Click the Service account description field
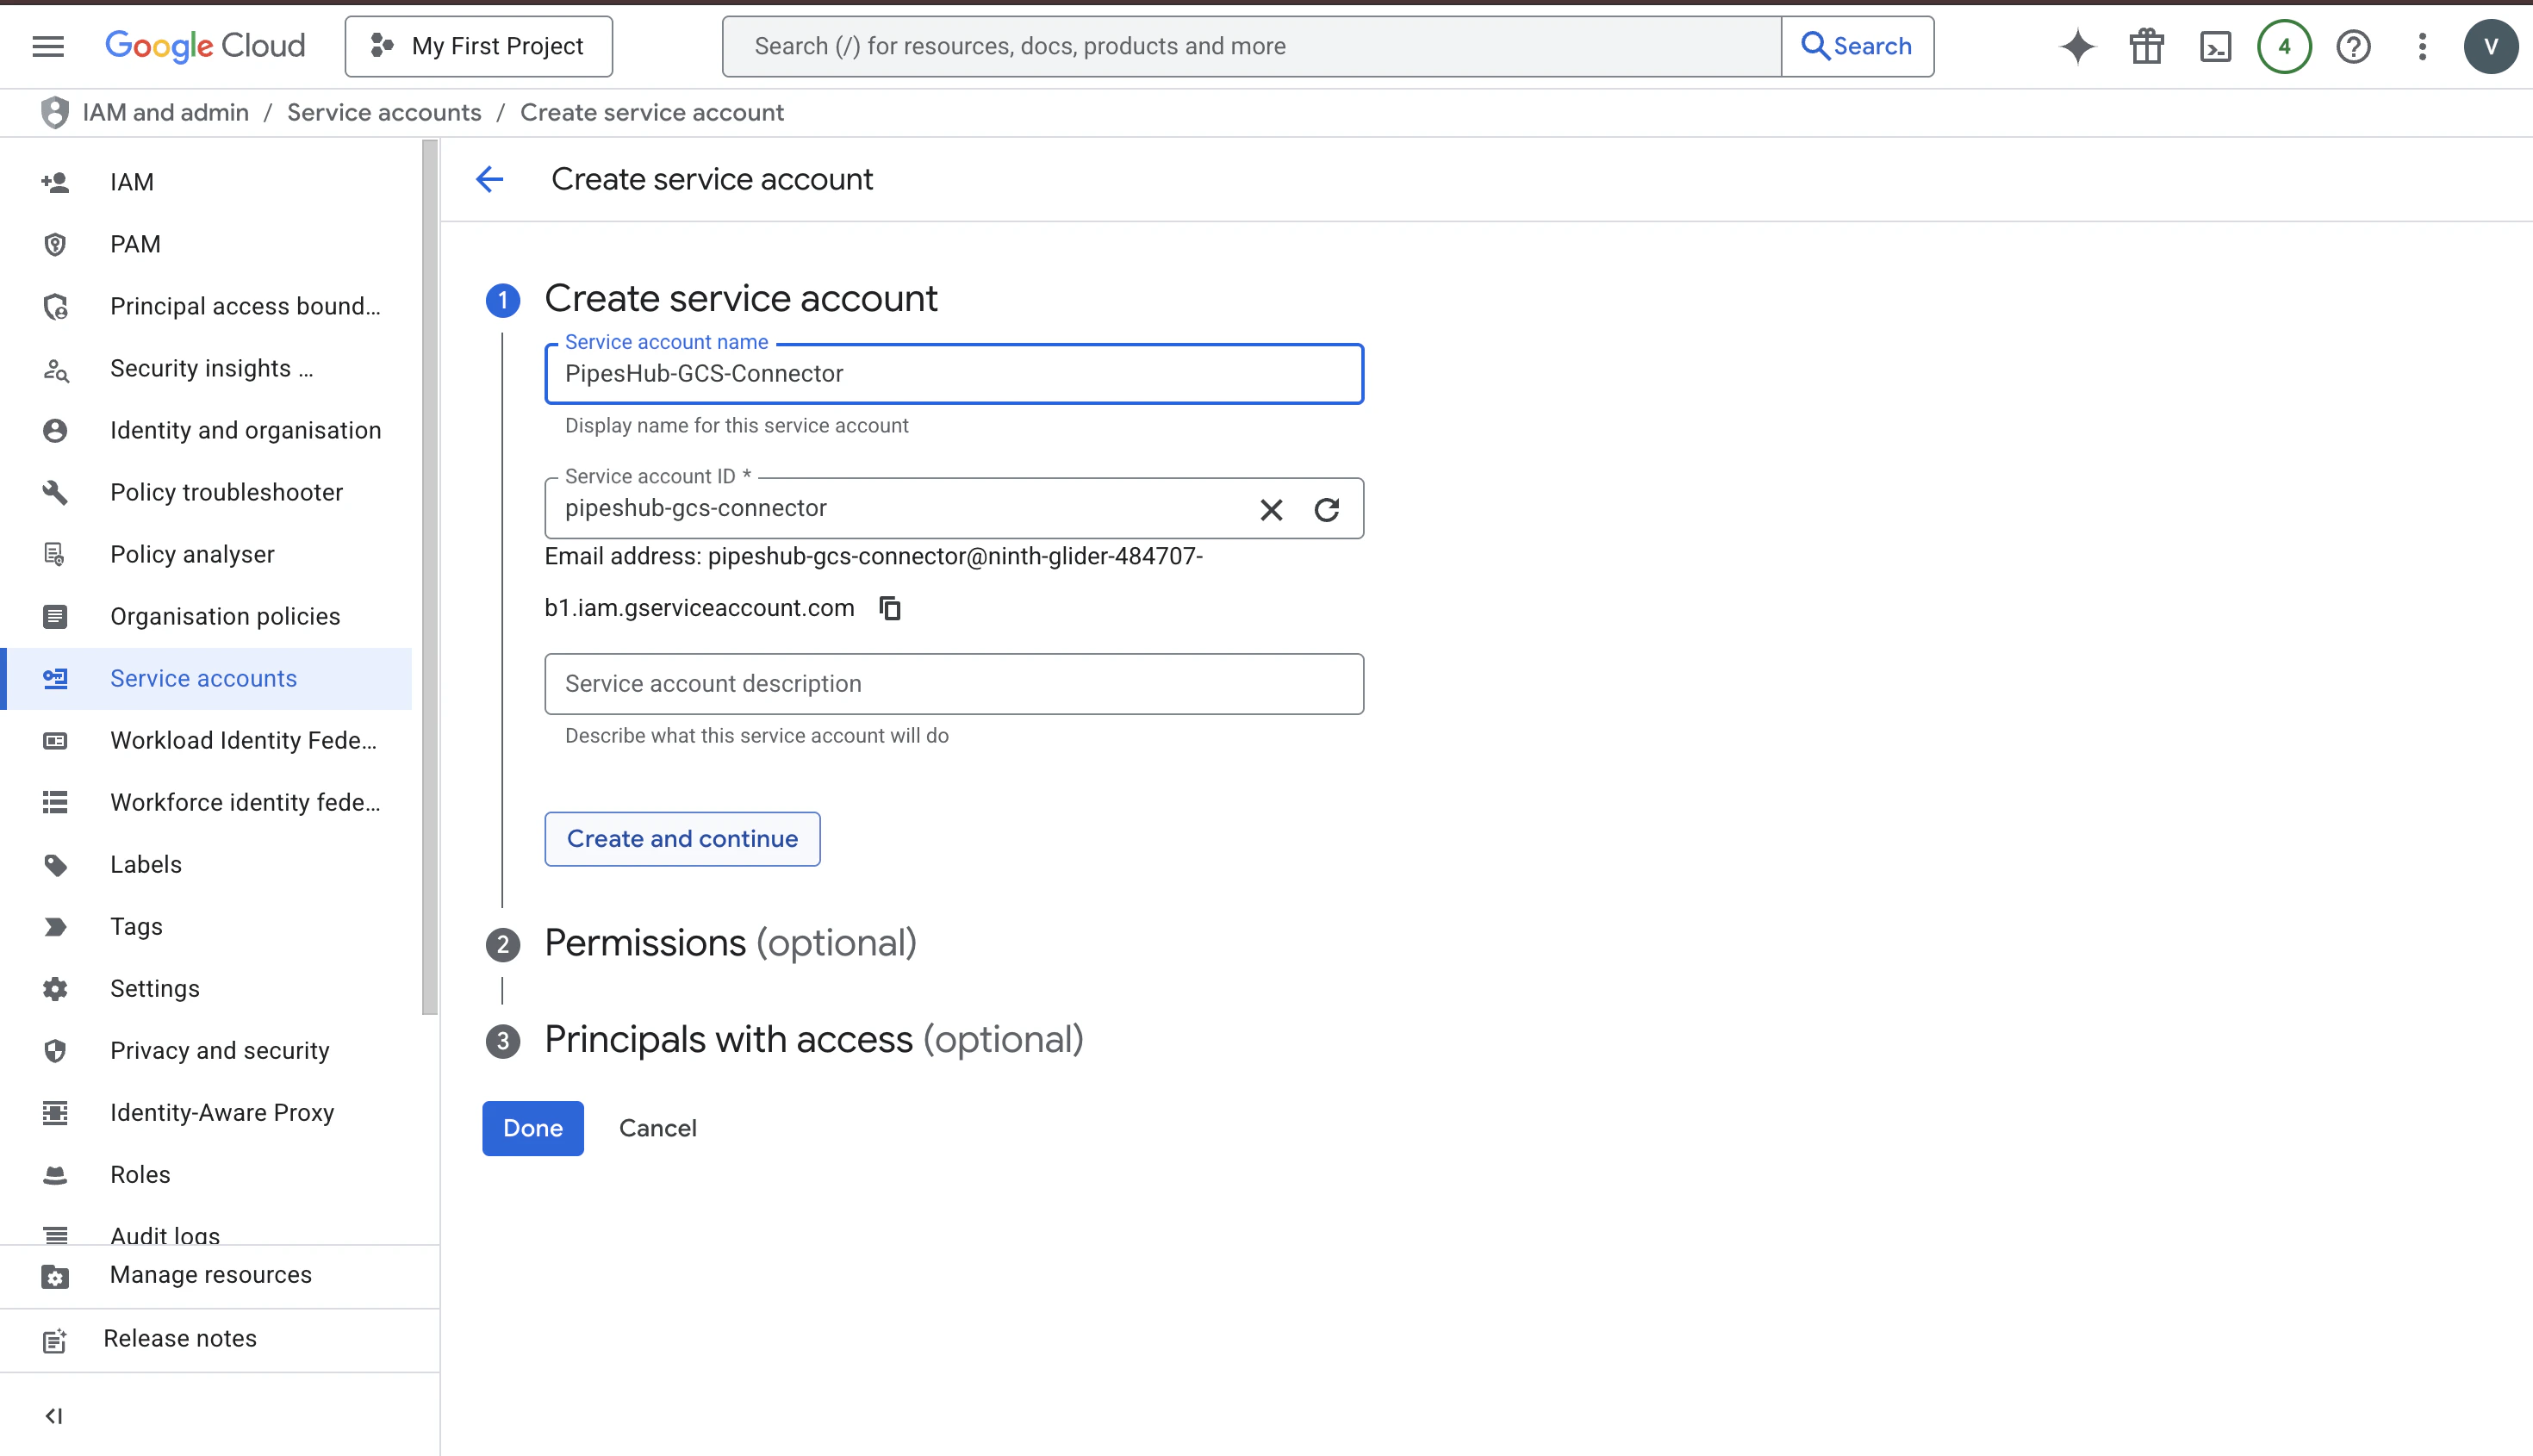This screenshot has height=1456, width=2533. [x=954, y=684]
